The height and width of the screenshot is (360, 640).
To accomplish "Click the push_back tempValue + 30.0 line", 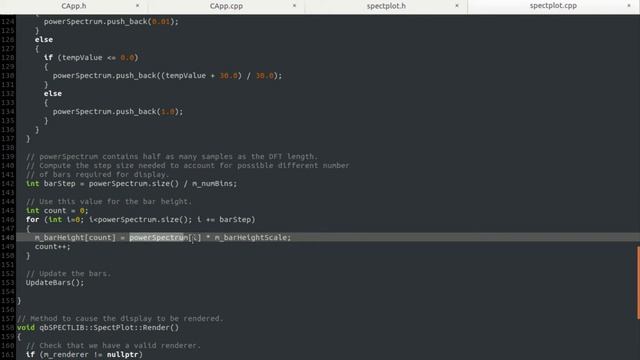I will tap(167, 76).
